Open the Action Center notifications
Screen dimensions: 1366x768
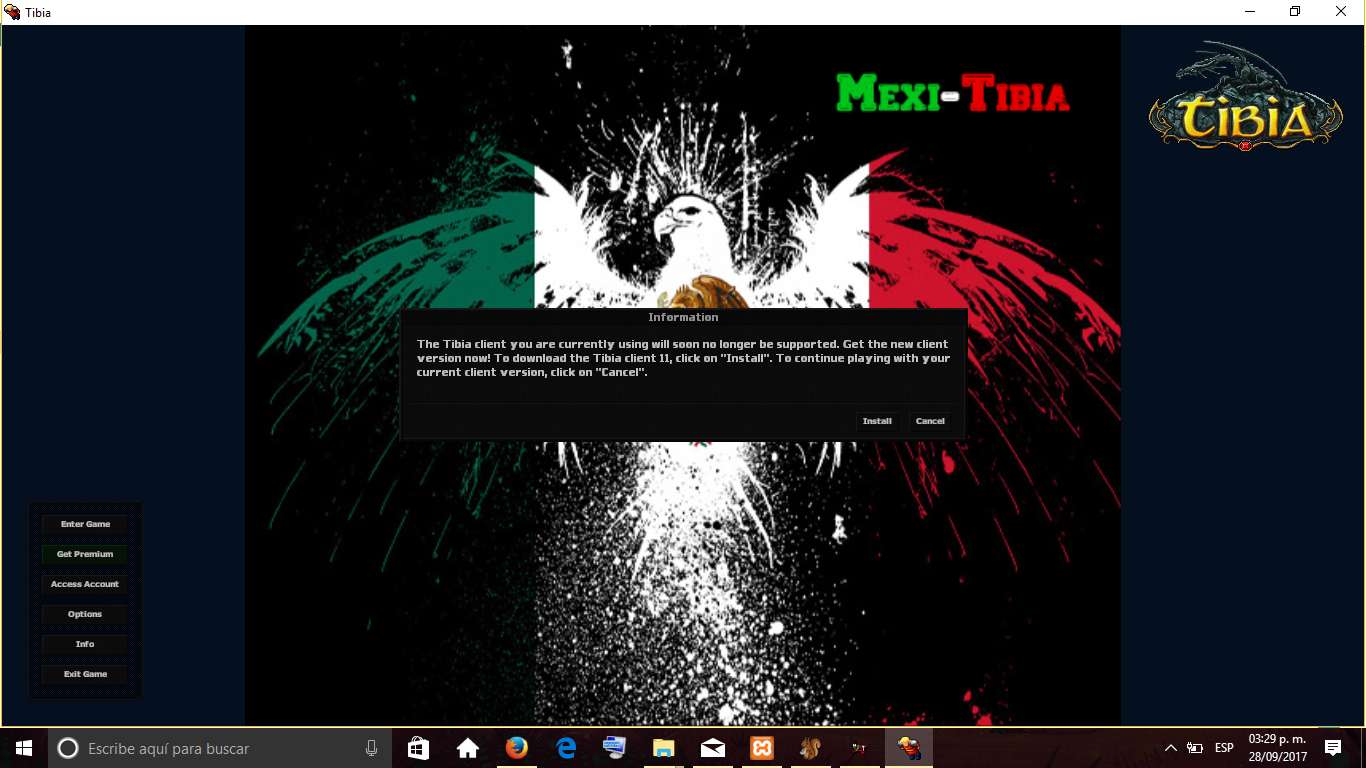(1332, 748)
